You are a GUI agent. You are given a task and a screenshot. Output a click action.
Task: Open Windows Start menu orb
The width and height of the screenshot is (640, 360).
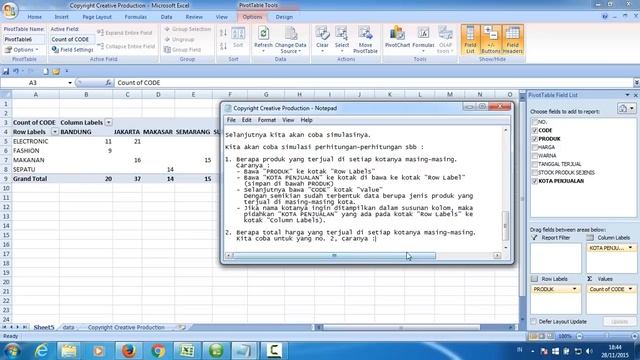[x=12, y=351]
